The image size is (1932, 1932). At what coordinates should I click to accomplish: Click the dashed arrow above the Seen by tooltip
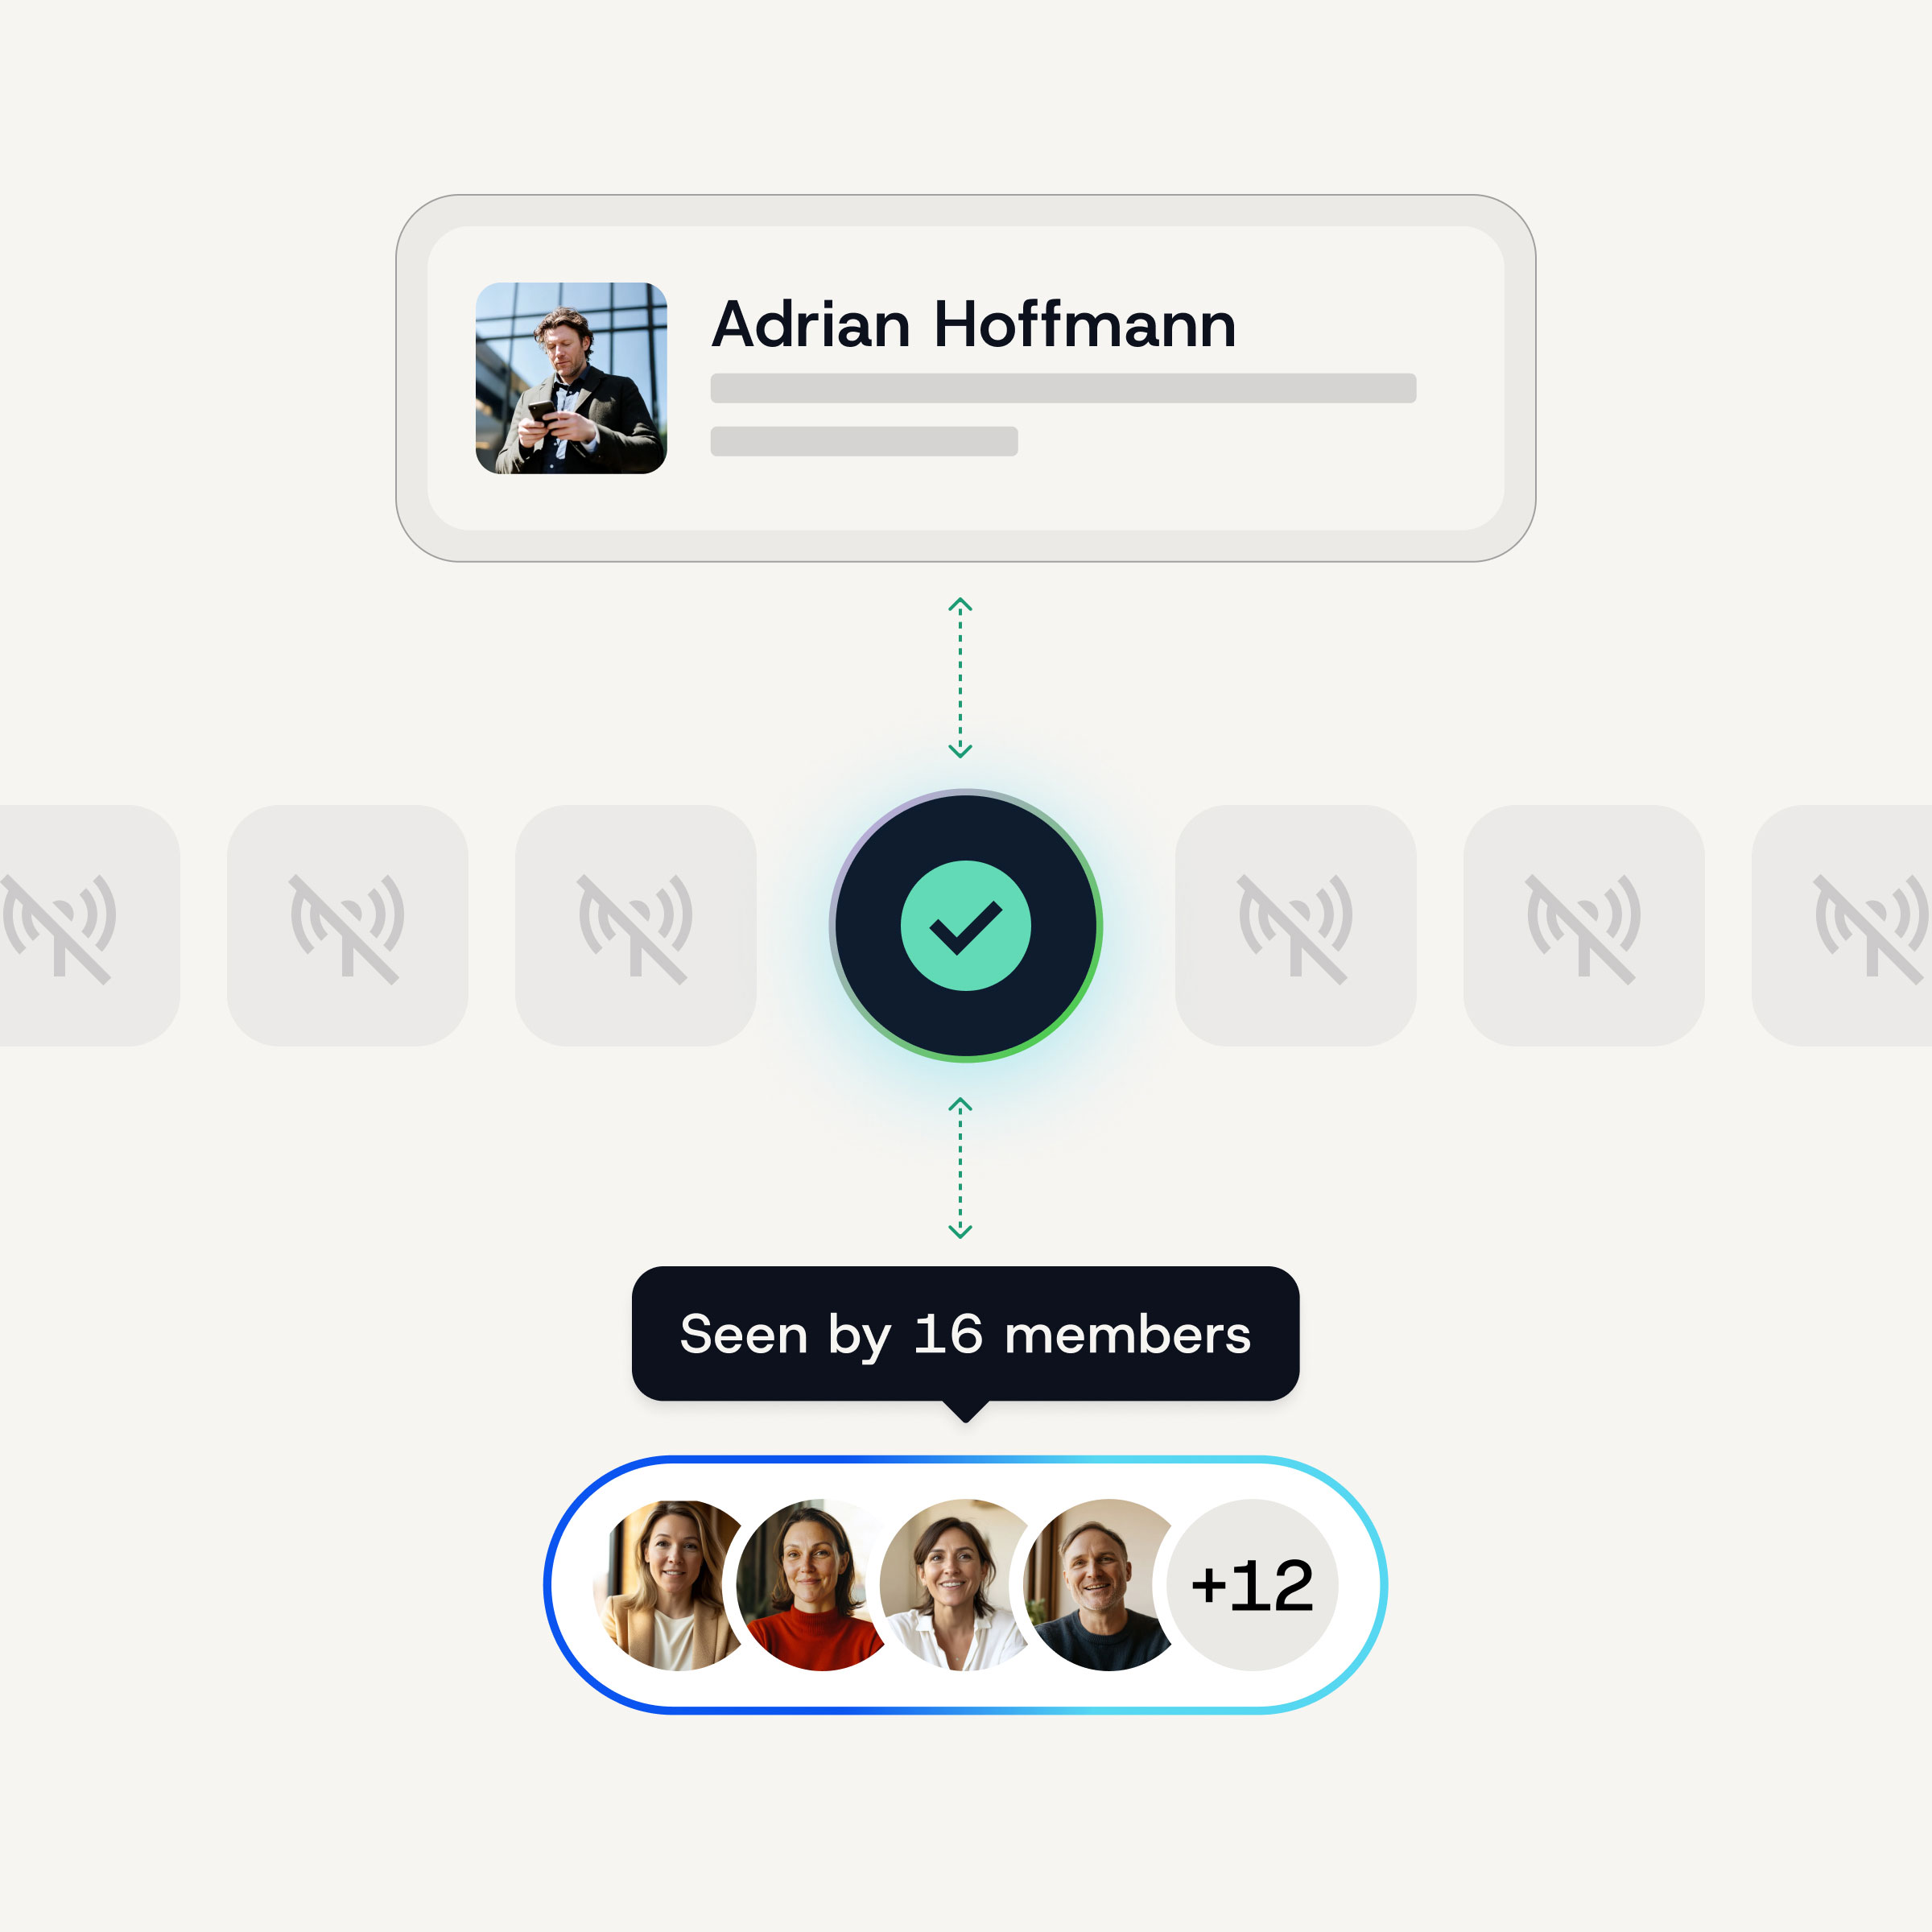tap(960, 1167)
